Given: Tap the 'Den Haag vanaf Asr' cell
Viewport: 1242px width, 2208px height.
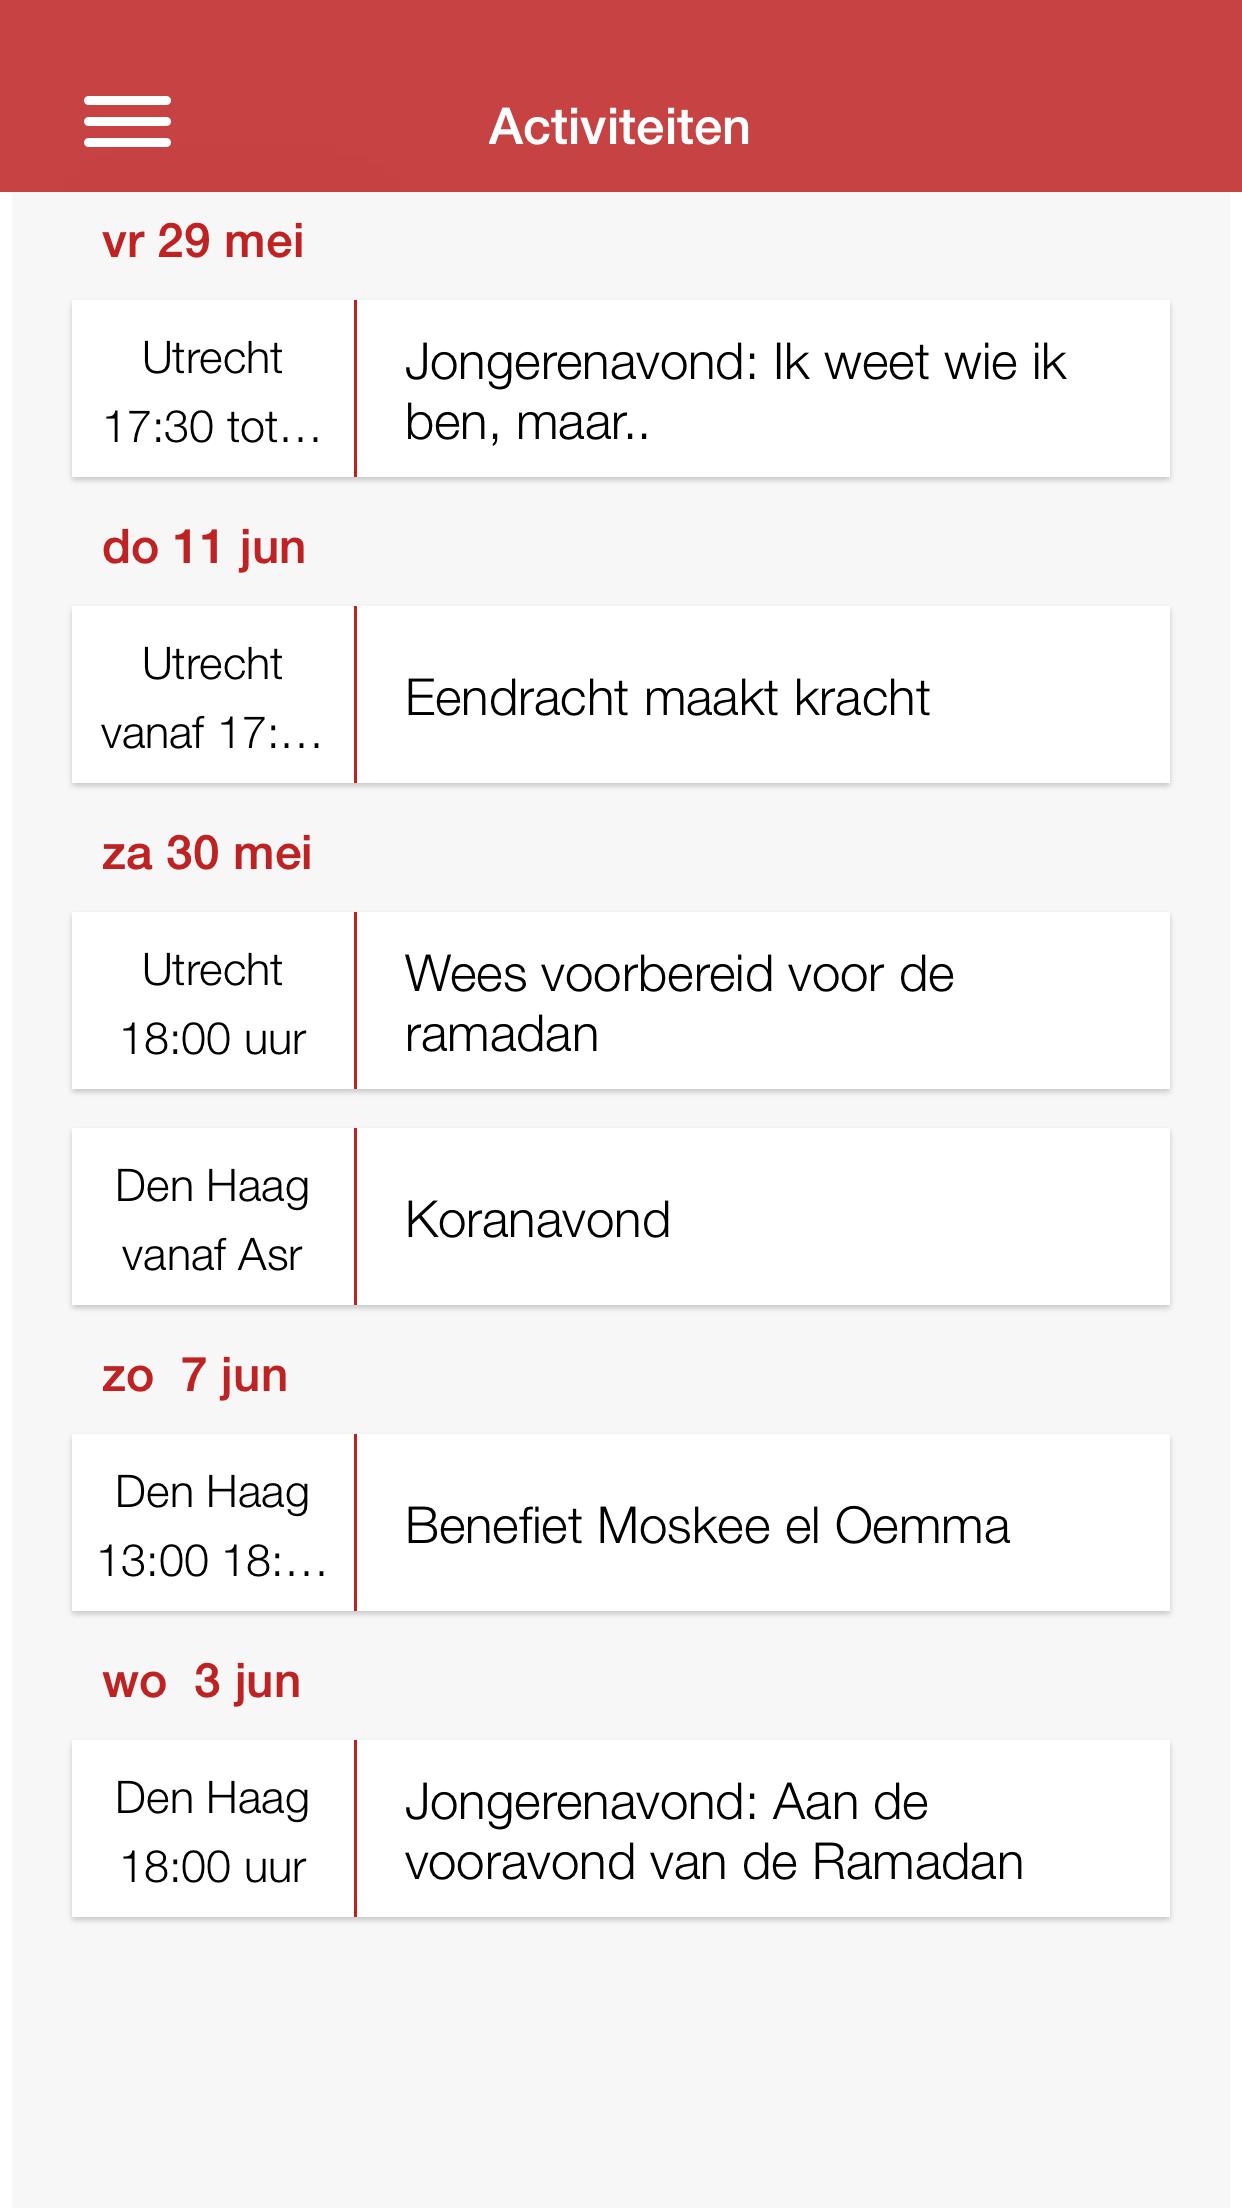Looking at the screenshot, I should click(x=212, y=1218).
